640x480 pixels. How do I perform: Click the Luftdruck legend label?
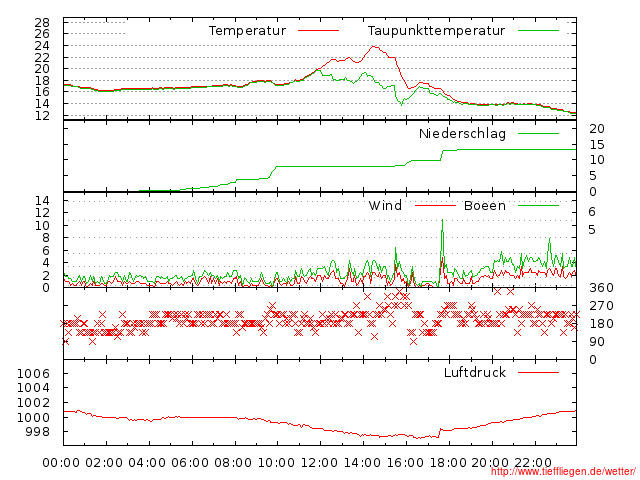tap(475, 373)
